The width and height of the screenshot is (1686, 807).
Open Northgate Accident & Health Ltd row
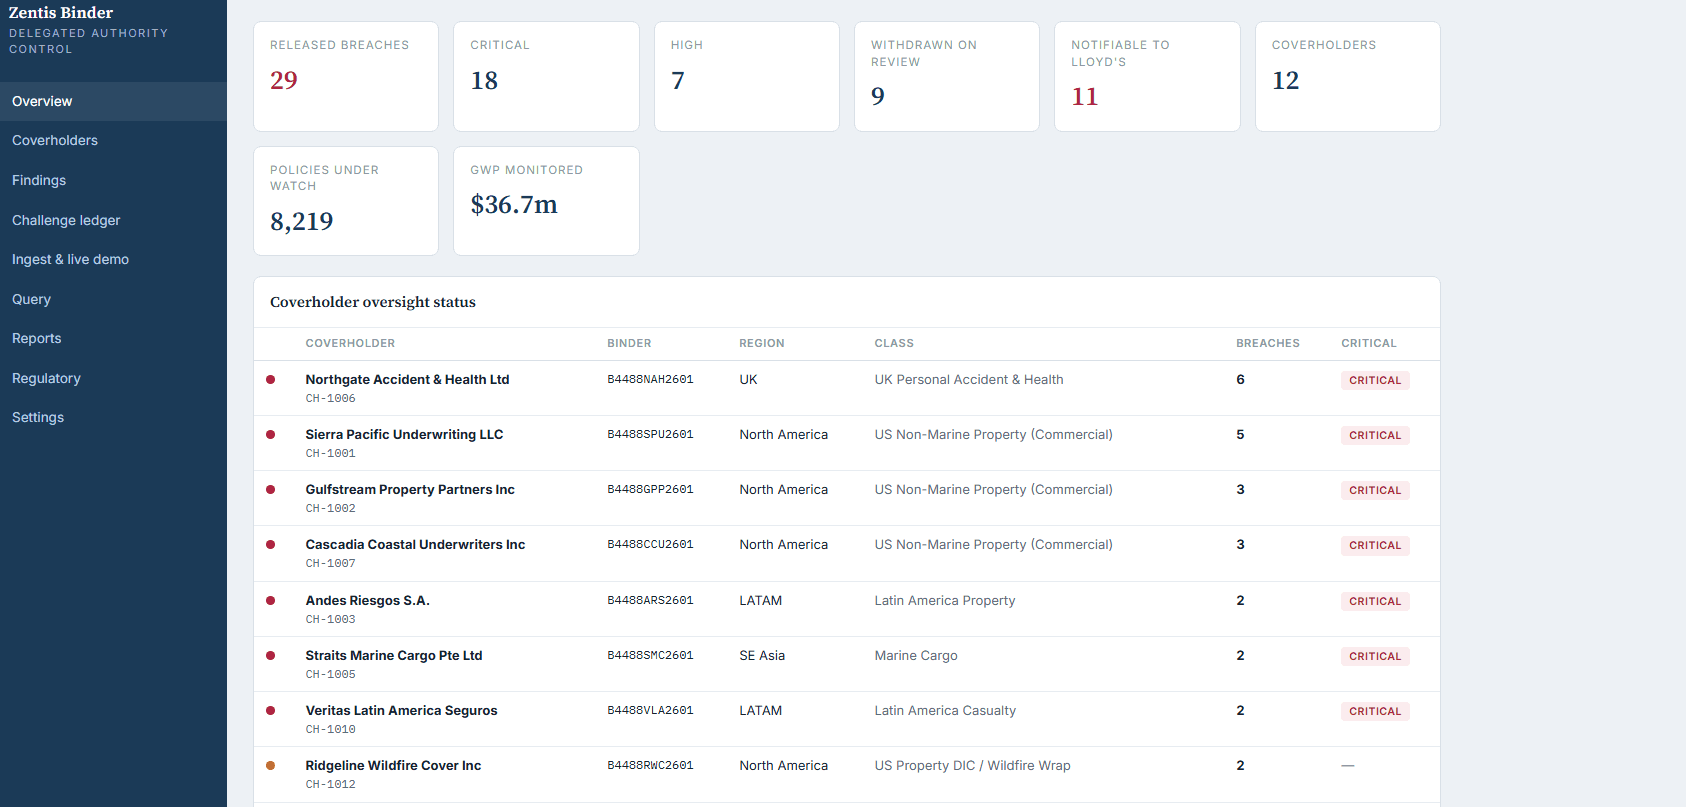point(847,388)
